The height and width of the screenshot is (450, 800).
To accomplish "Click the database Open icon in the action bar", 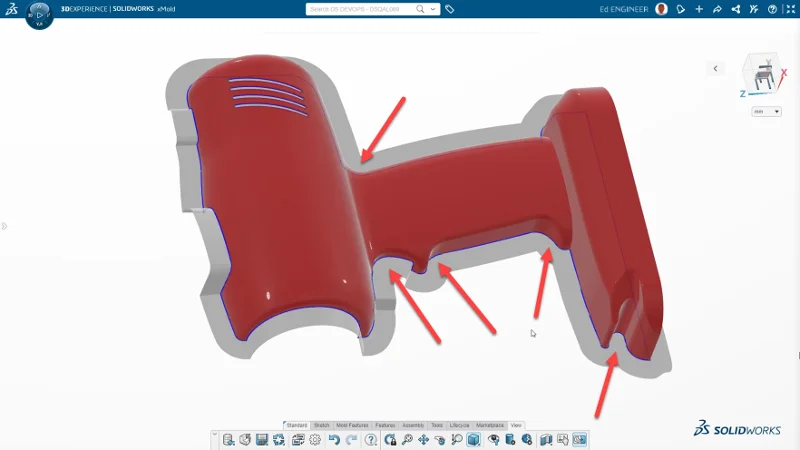I will (229, 440).
